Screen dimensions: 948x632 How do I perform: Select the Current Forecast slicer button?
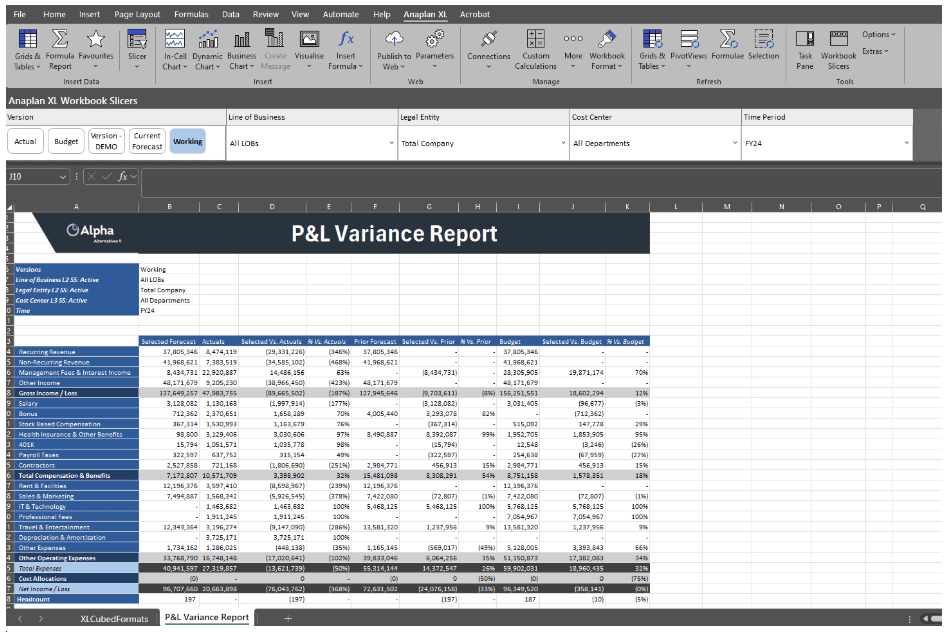[x=147, y=141]
